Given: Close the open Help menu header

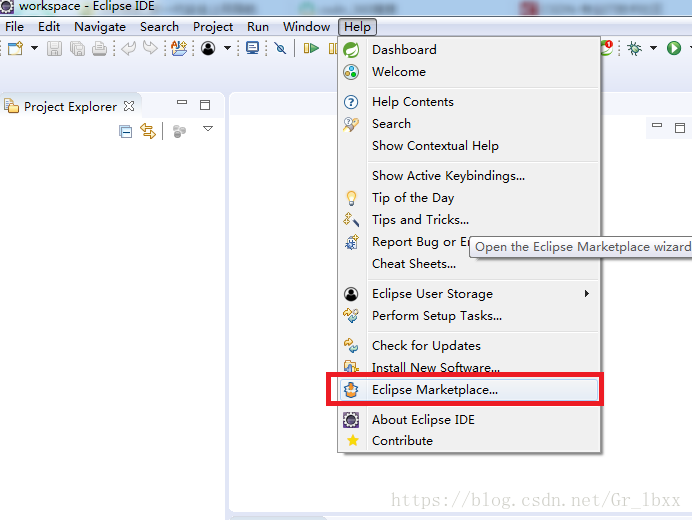Looking at the screenshot, I should pyautogui.click(x=357, y=27).
